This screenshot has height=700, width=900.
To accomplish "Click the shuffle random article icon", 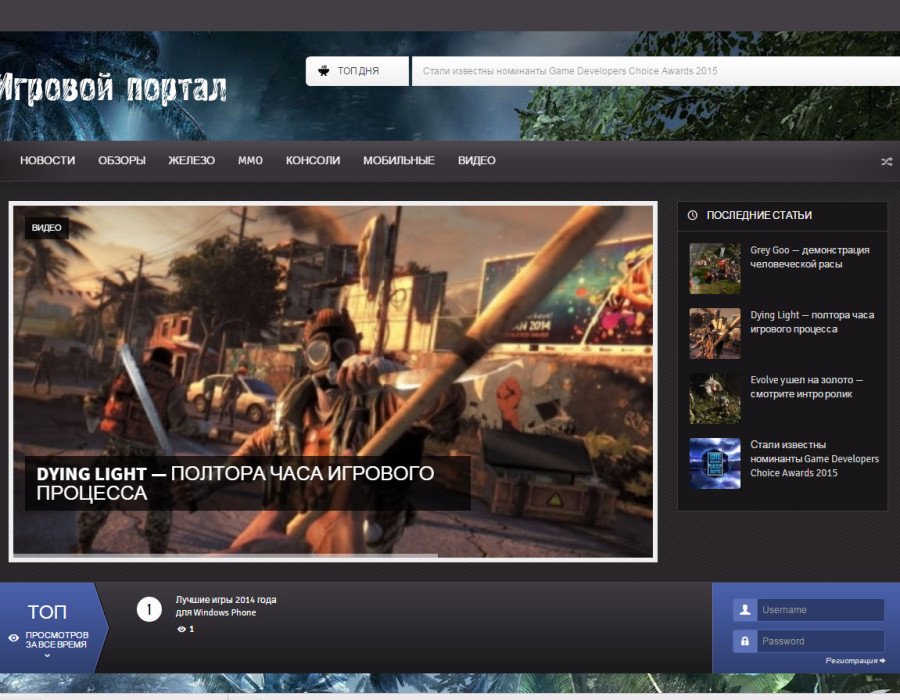I will point(886,161).
